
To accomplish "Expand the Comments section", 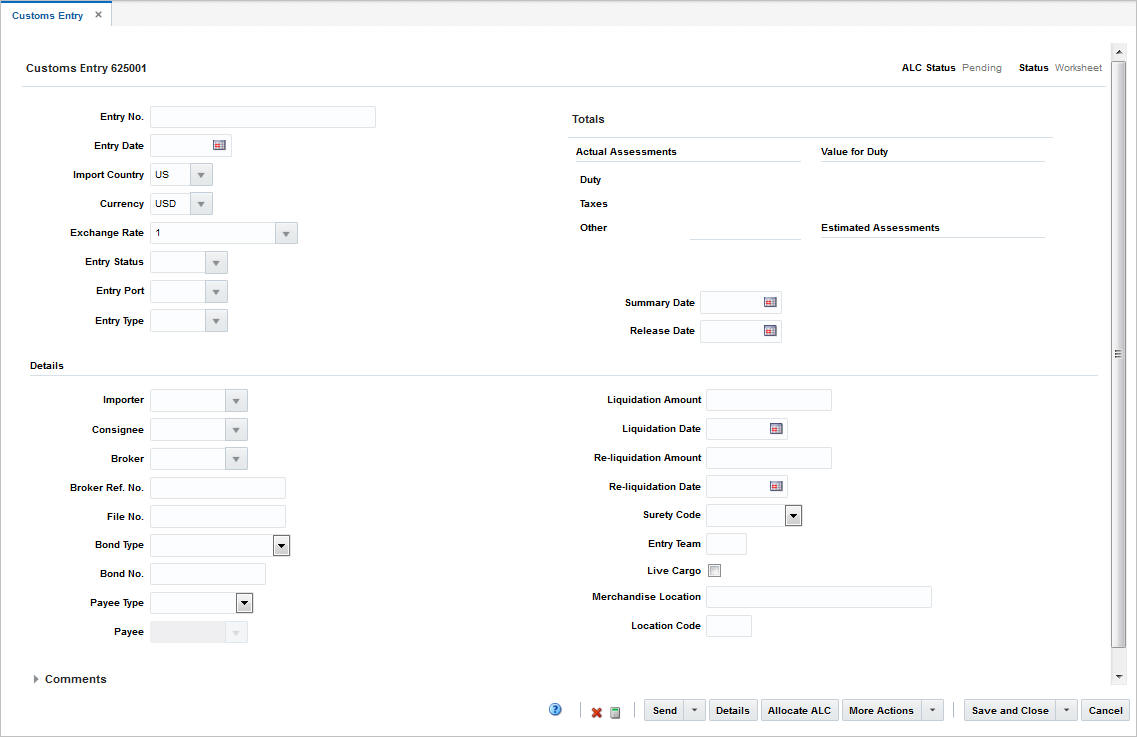I will pos(36,679).
